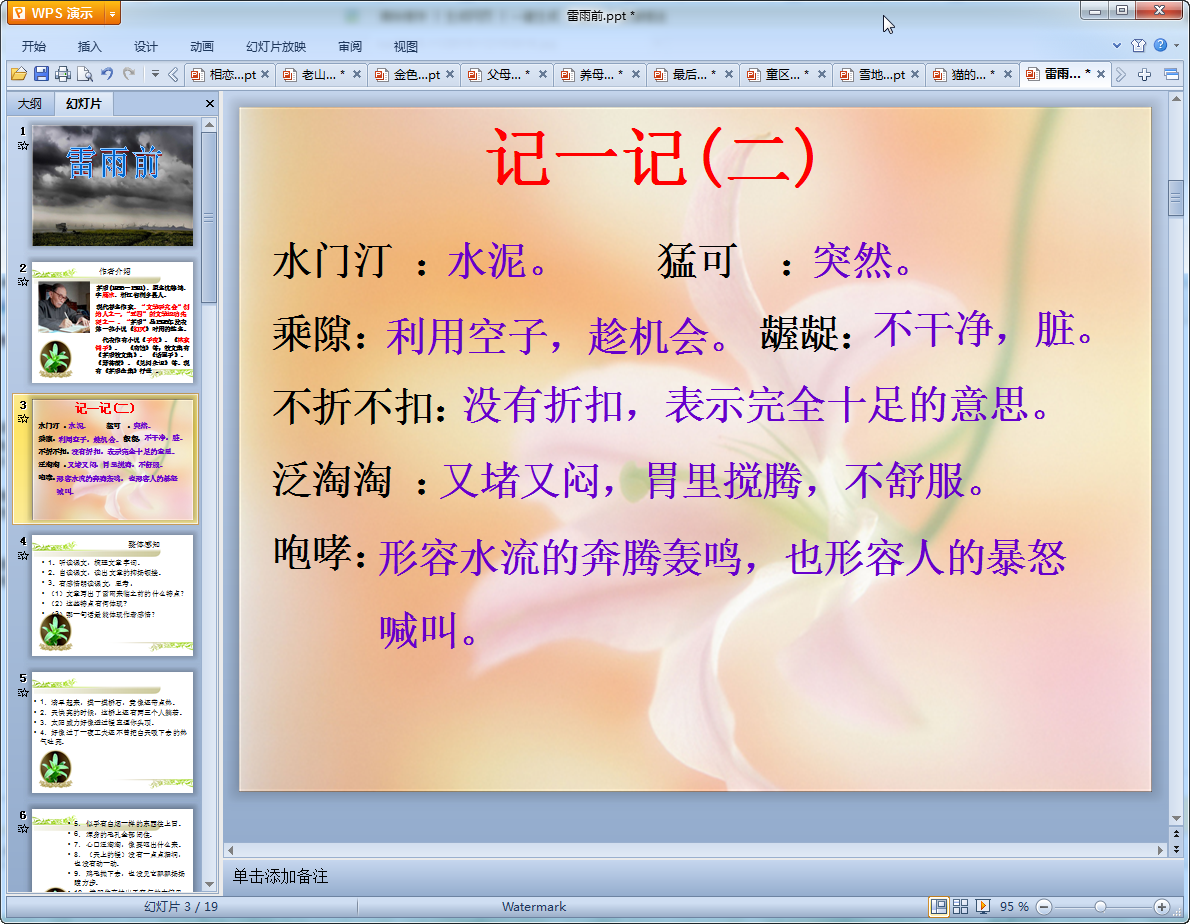Viewport: 1190px width, 924px height.
Task: Open the 动画 menu tab
Action: click(202, 46)
